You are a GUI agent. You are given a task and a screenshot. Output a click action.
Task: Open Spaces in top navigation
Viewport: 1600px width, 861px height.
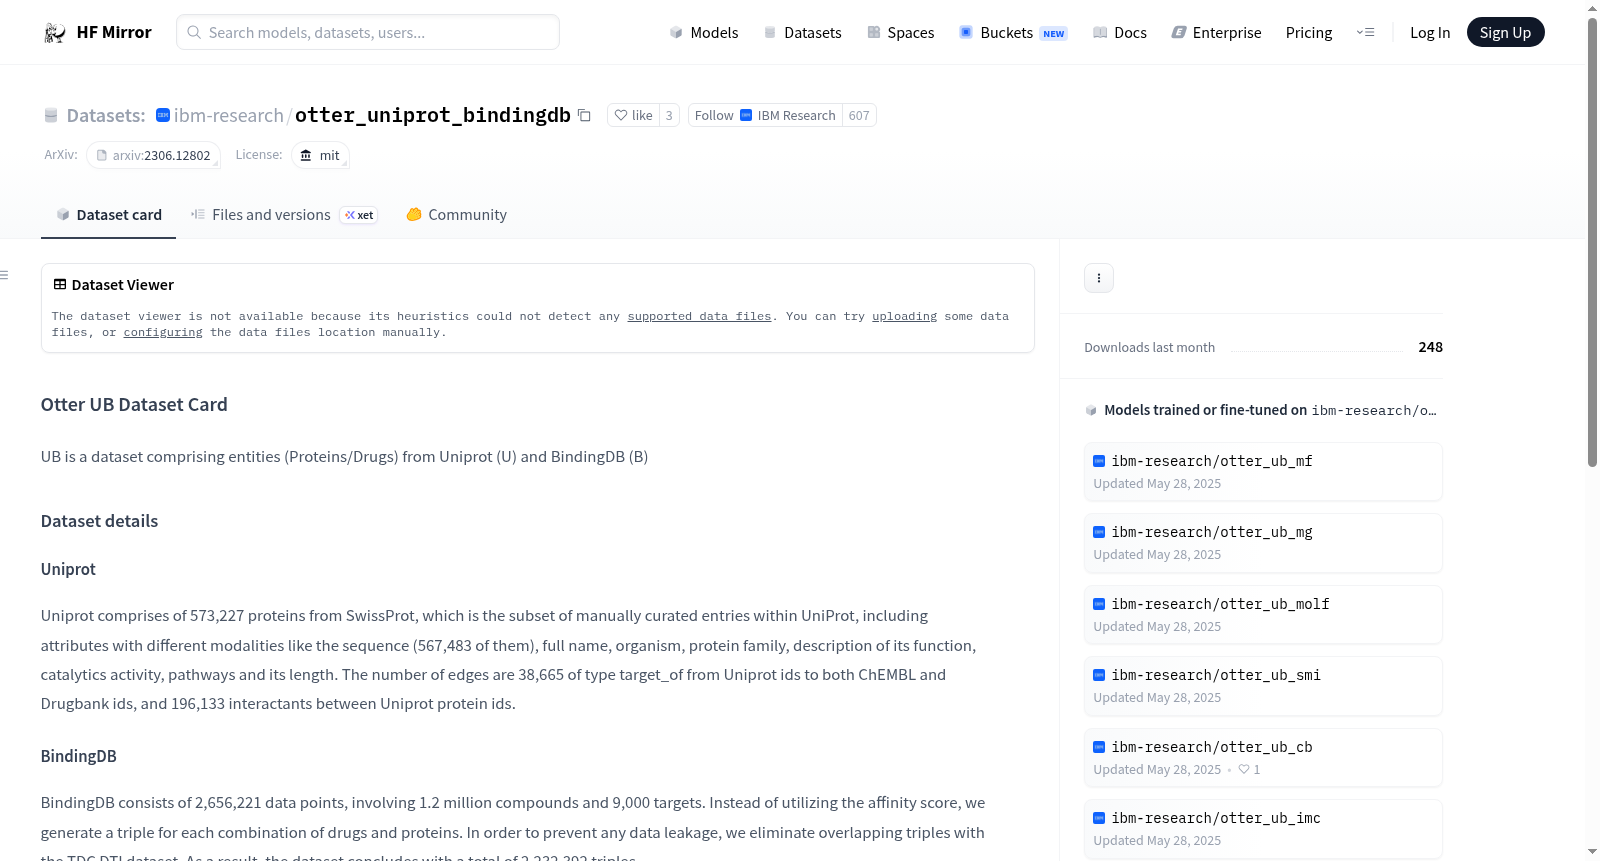900,33
